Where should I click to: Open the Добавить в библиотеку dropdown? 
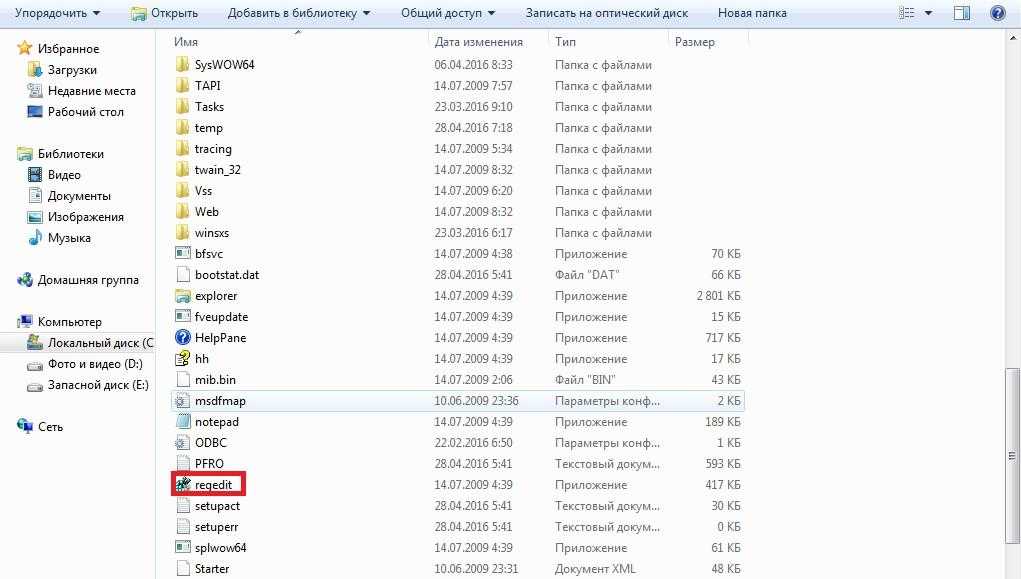[298, 12]
